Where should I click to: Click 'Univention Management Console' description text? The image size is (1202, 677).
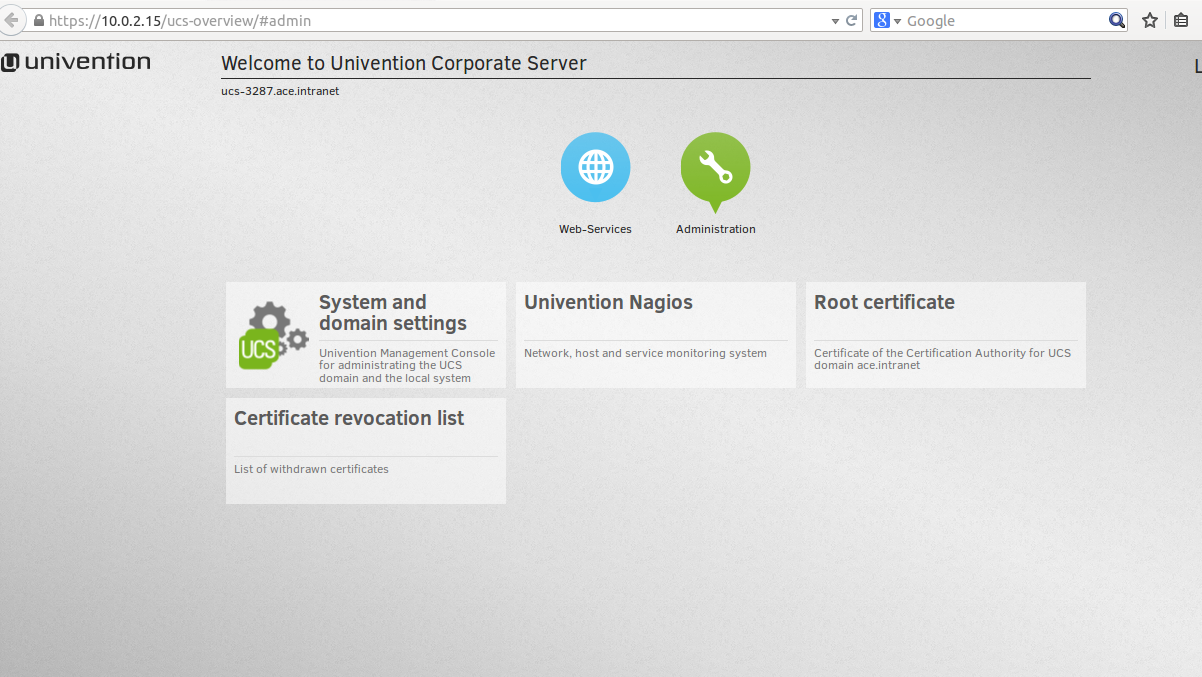pyautogui.click(x=407, y=366)
